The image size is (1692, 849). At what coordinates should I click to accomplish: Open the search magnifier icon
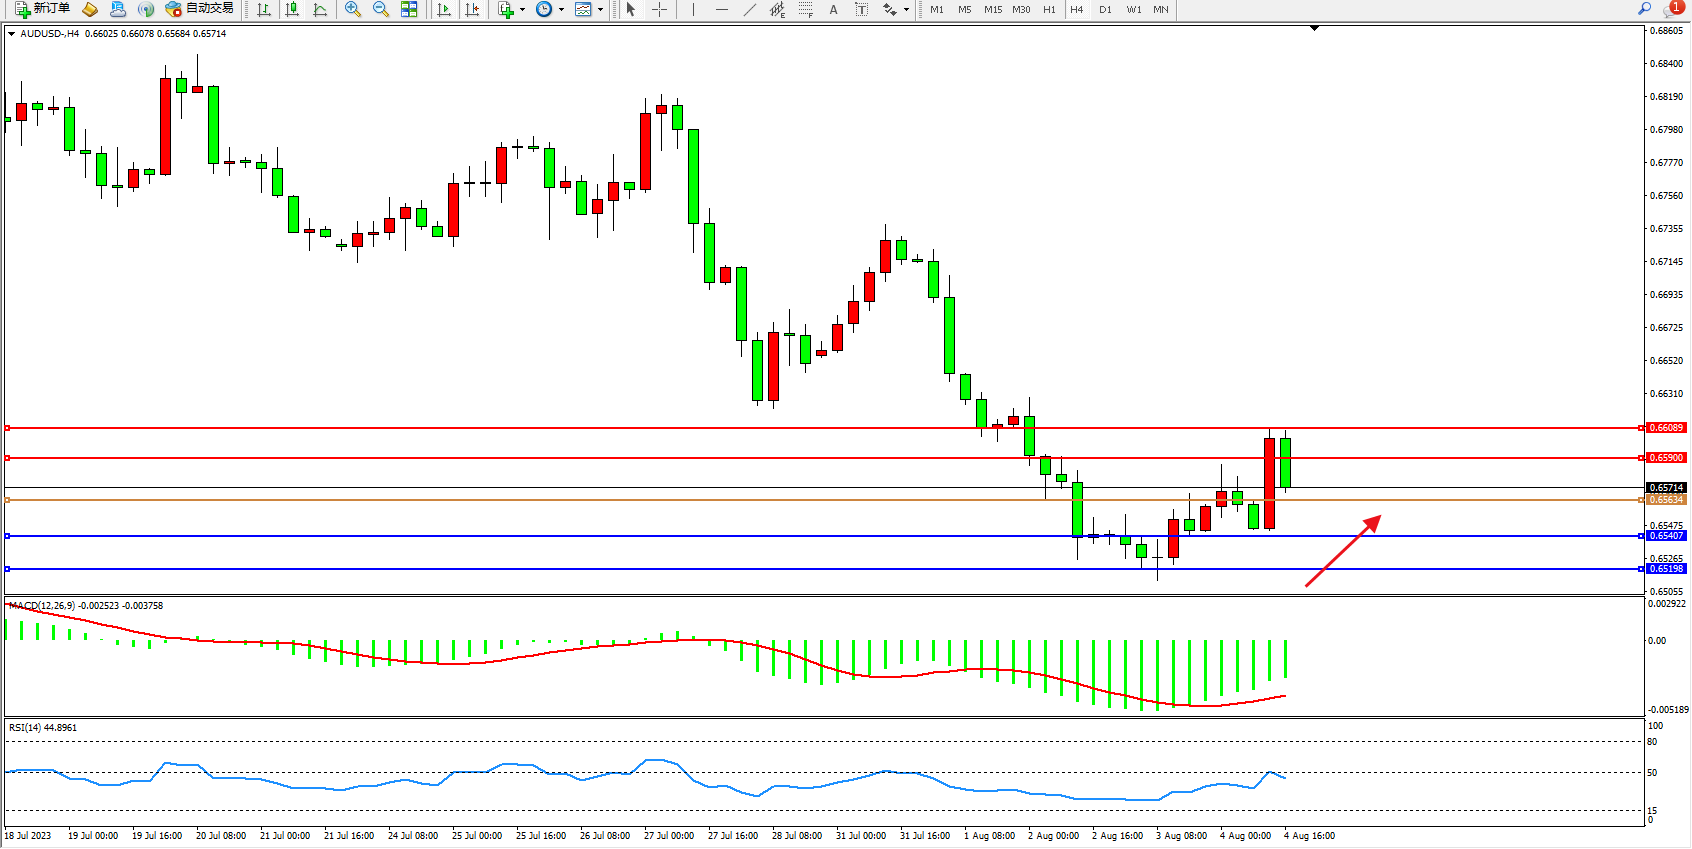pyautogui.click(x=1644, y=9)
